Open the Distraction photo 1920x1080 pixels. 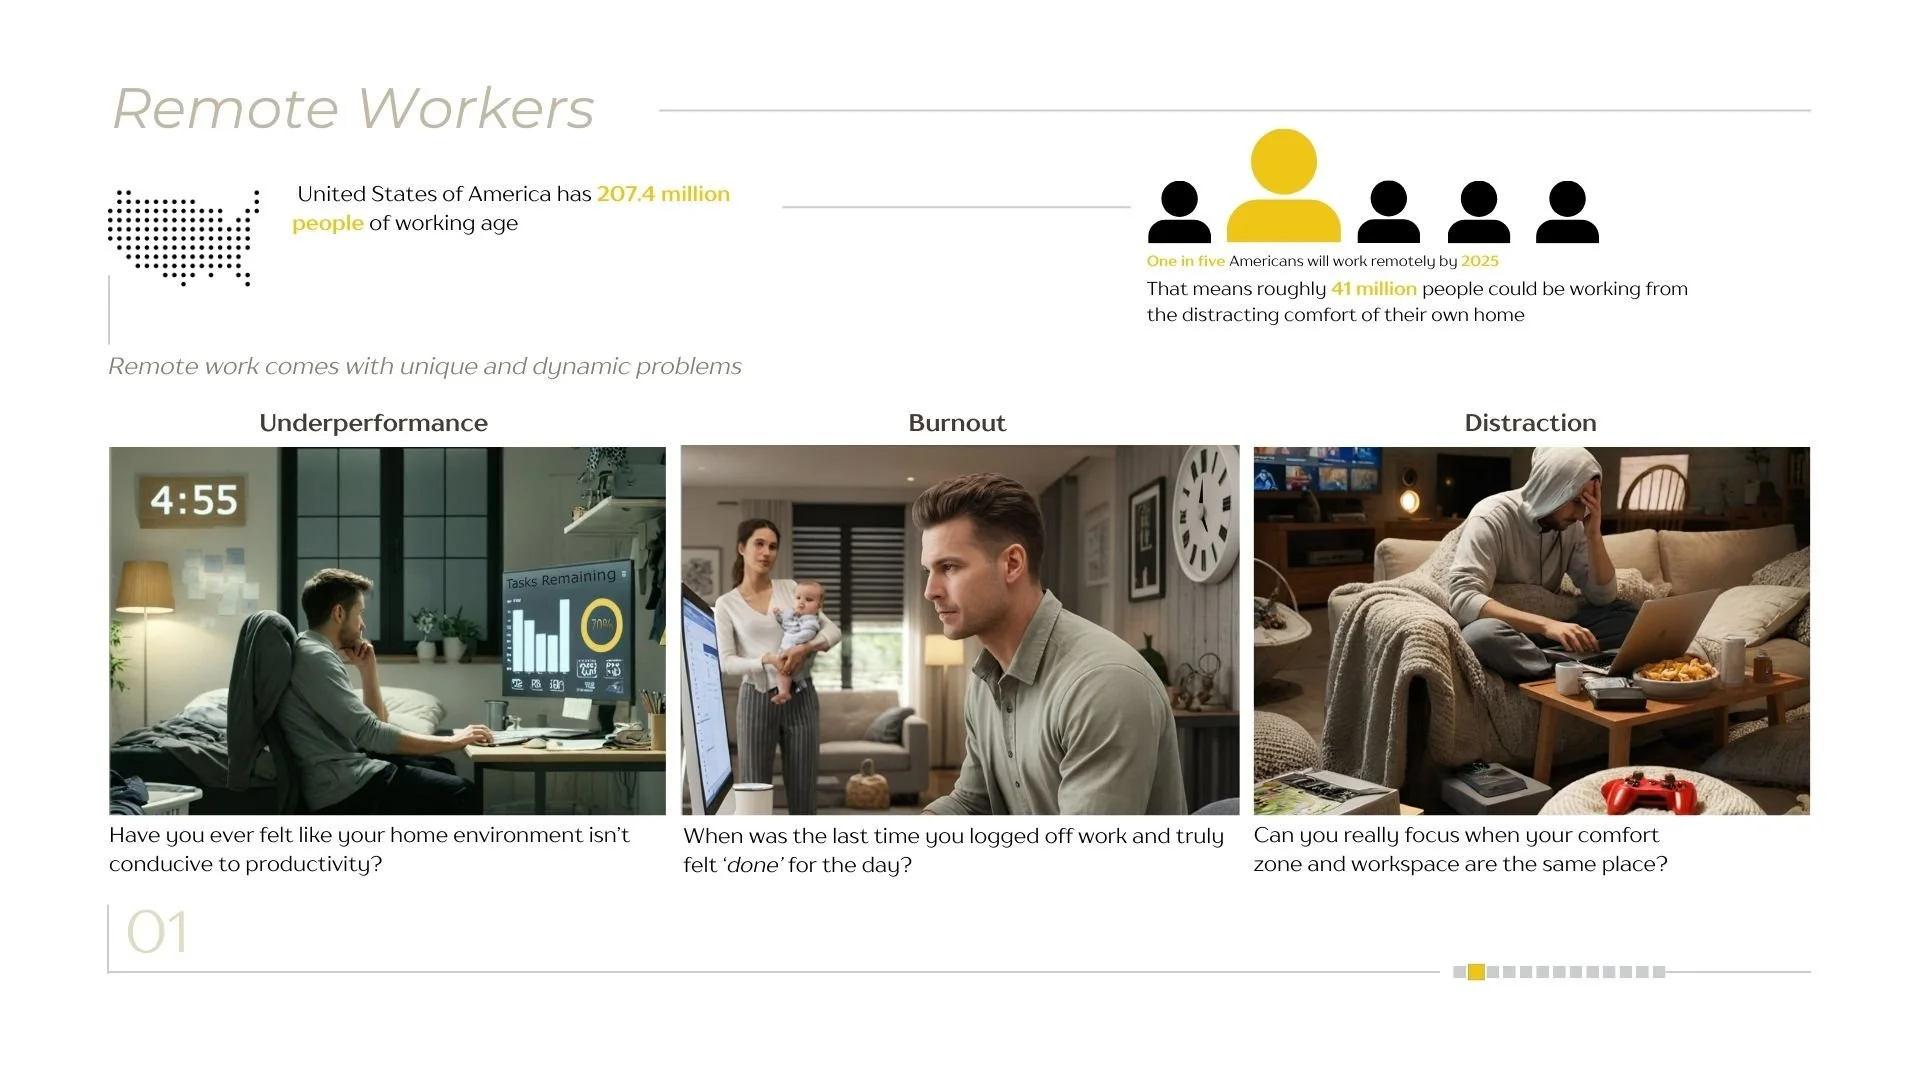tap(1531, 630)
